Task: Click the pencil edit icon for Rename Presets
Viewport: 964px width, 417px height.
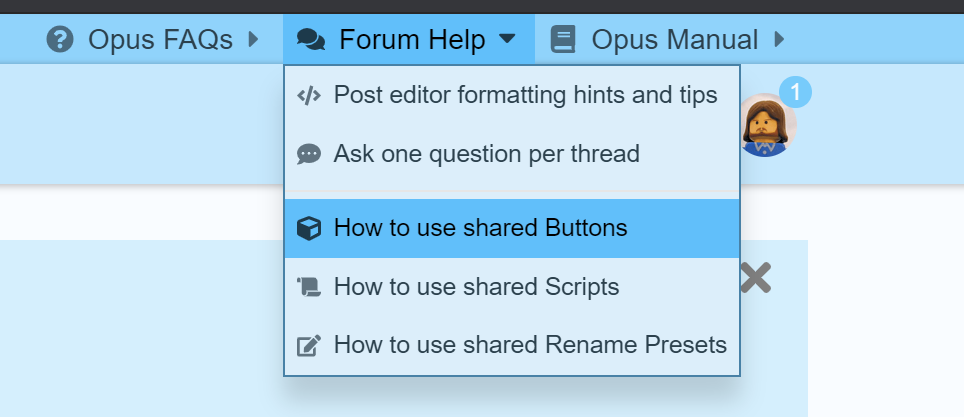Action: pos(309,345)
